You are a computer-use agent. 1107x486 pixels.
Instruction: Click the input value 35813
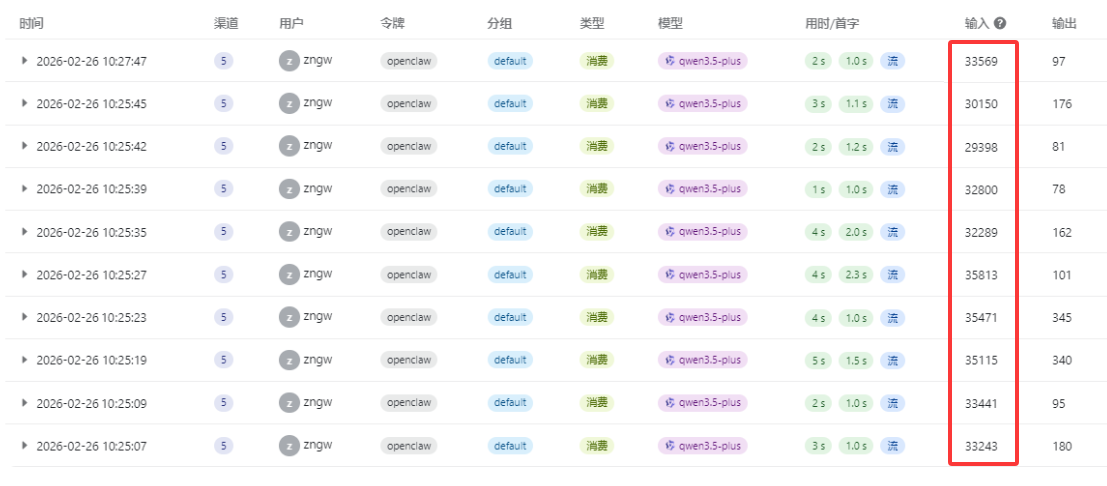[979, 275]
